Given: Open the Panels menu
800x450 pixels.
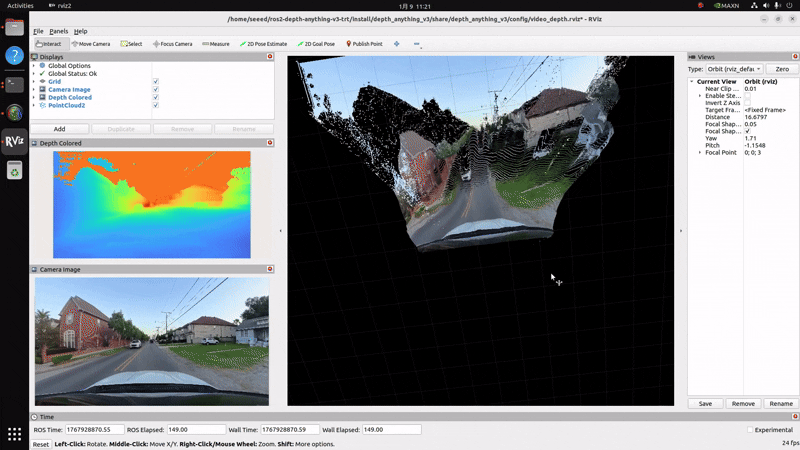Looking at the screenshot, I should coord(59,31).
